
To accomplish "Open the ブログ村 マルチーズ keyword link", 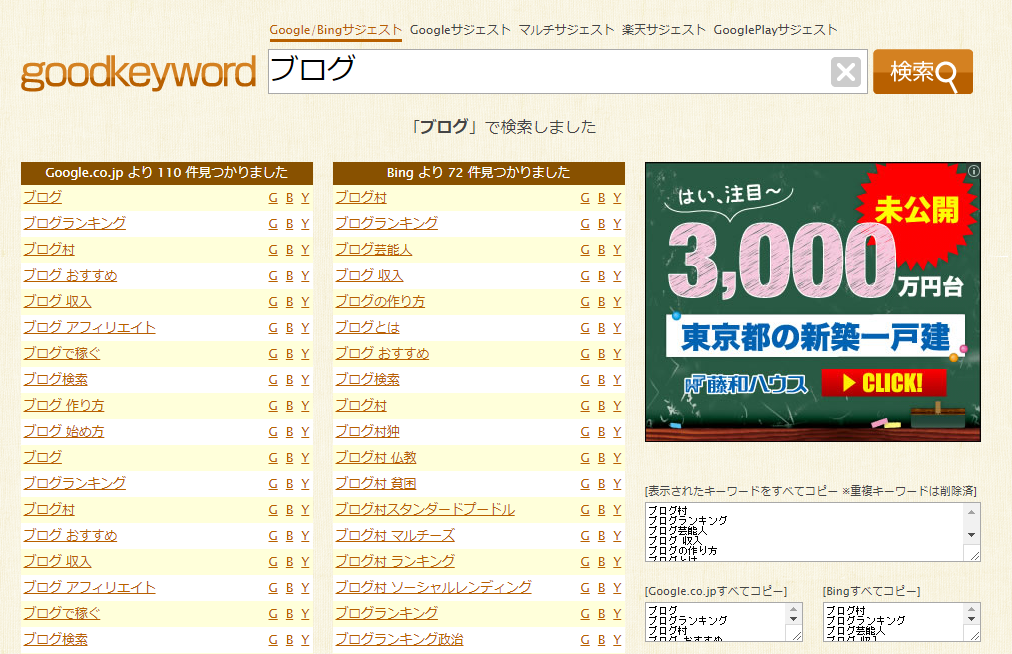I will pyautogui.click(x=395, y=535).
